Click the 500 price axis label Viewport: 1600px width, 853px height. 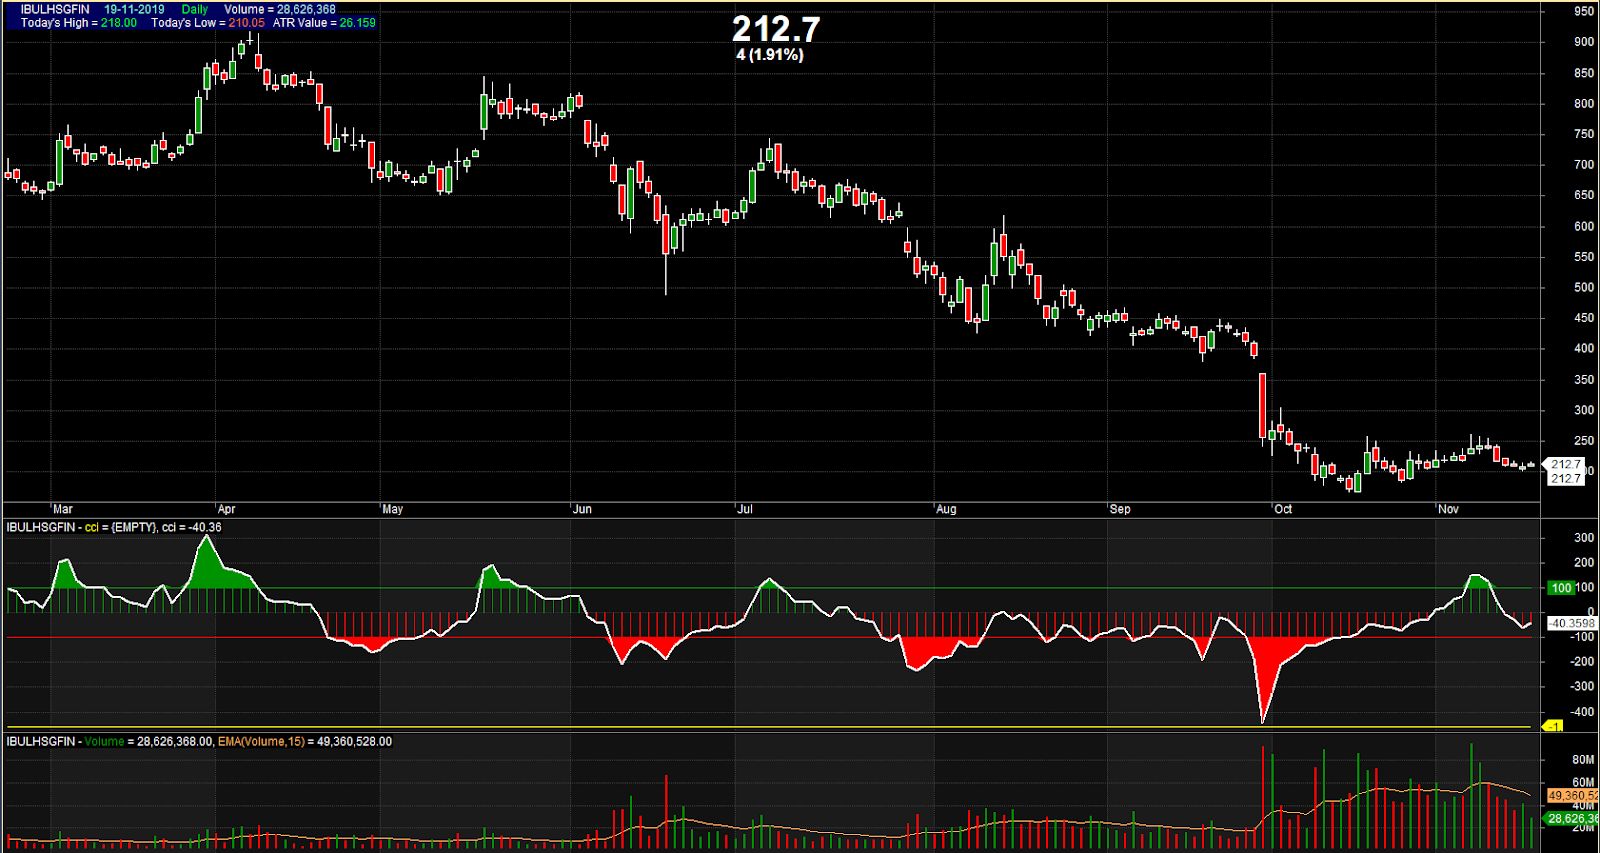(1584, 288)
